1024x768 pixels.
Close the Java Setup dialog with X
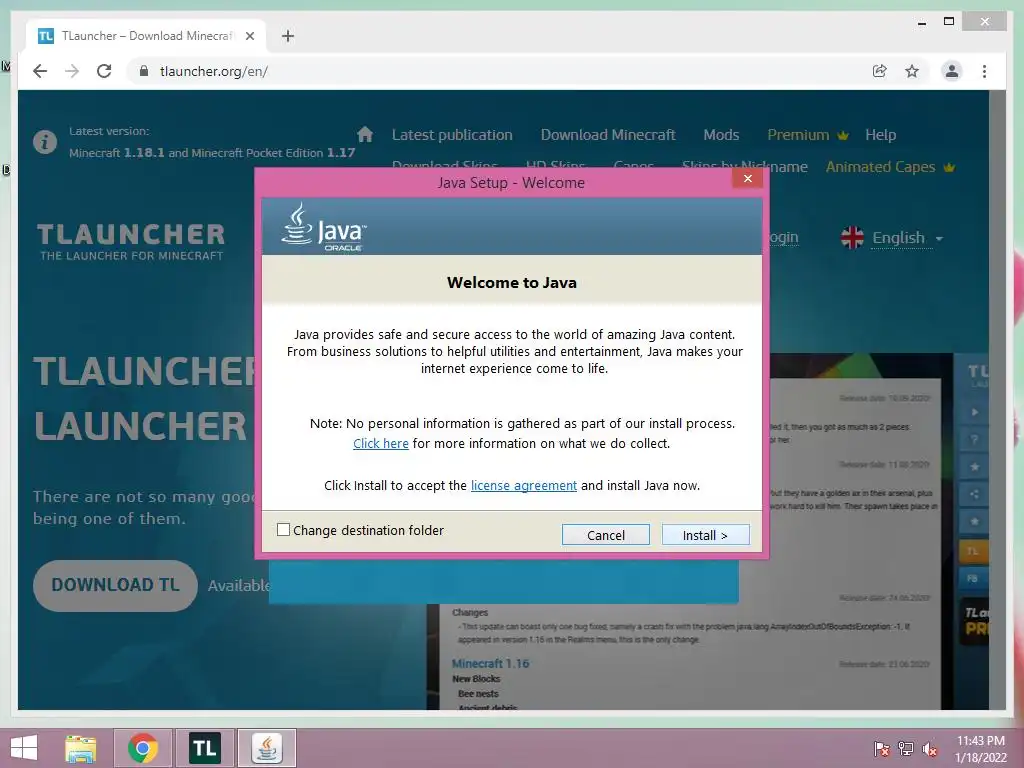(x=748, y=178)
